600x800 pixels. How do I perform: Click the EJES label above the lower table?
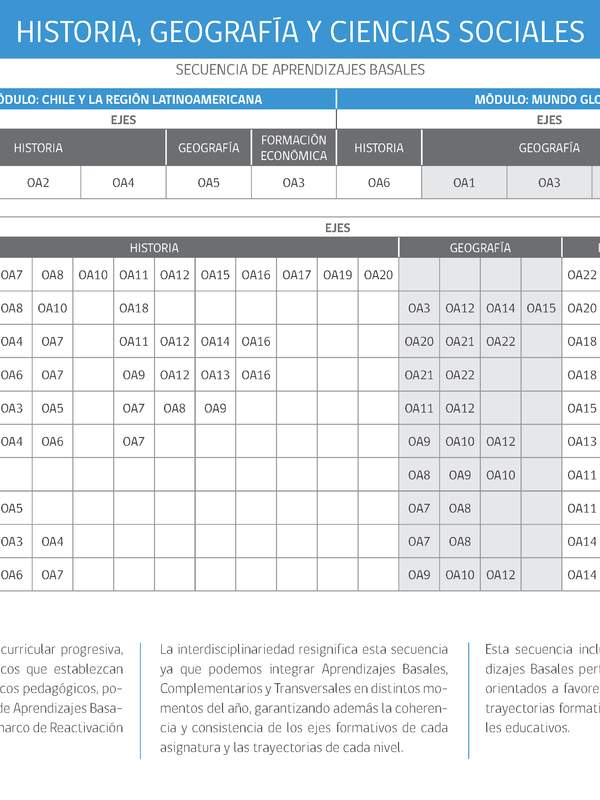[x=338, y=228]
